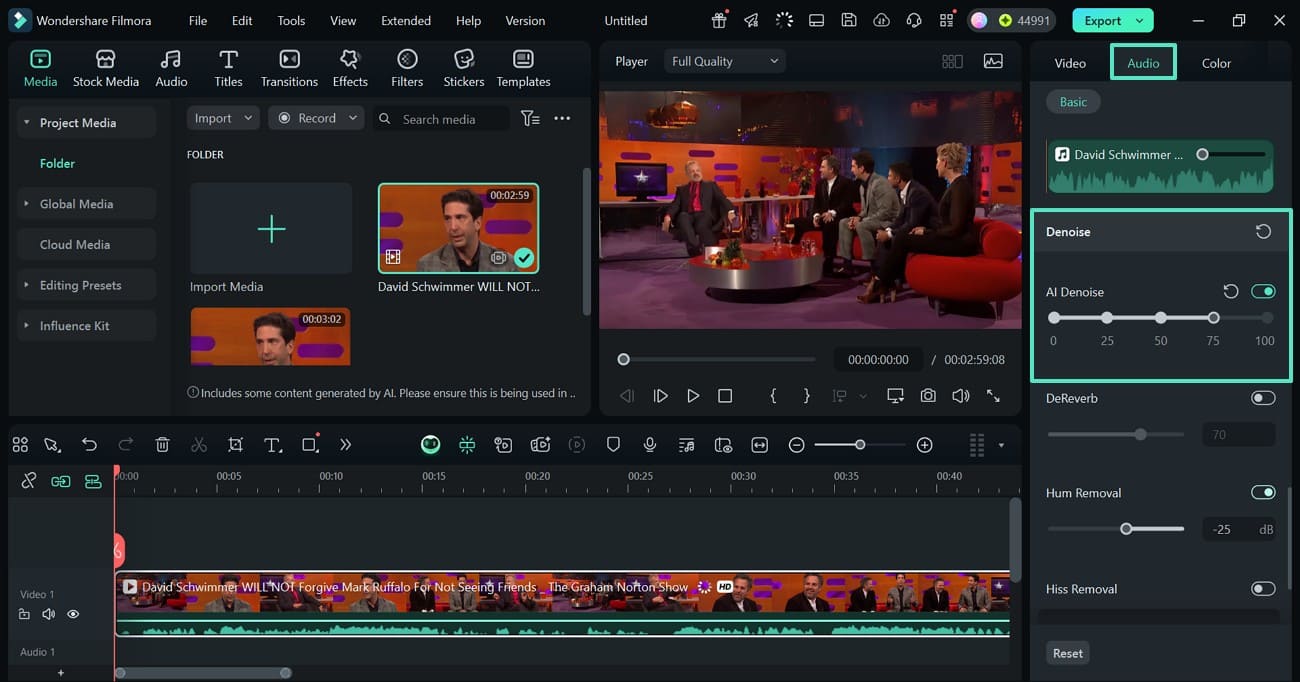Open more options ellipsis in media panel
The width and height of the screenshot is (1300, 682).
pos(562,118)
